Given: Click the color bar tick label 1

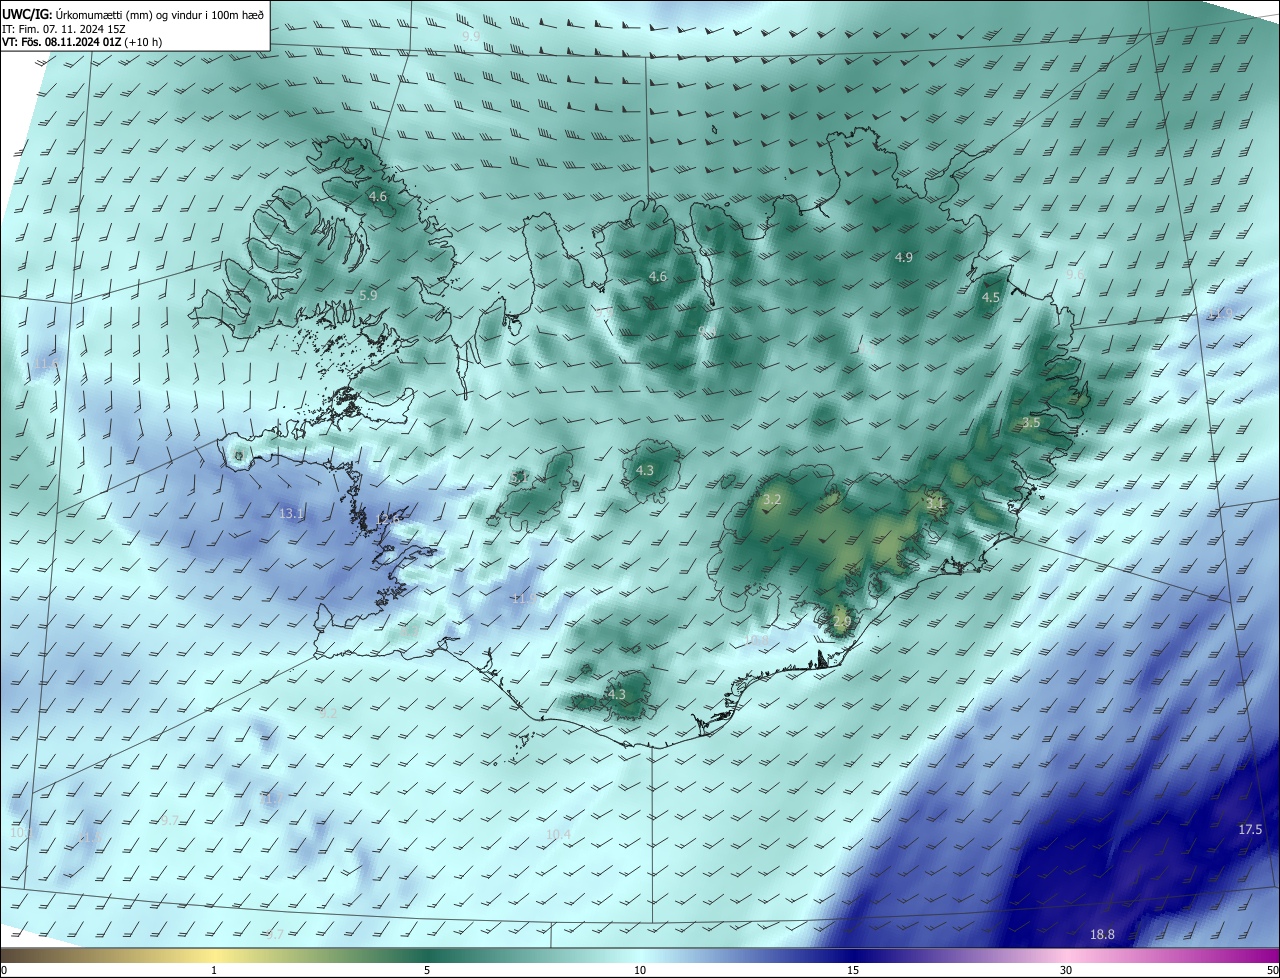Looking at the screenshot, I should point(214,970).
